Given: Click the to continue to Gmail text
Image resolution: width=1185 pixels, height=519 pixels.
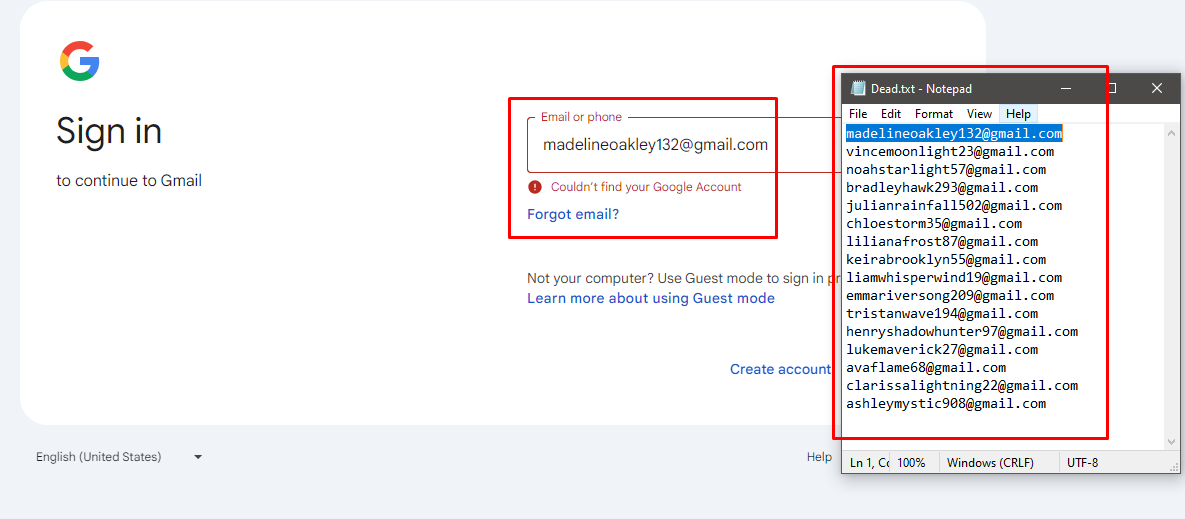Looking at the screenshot, I should pos(129,181).
